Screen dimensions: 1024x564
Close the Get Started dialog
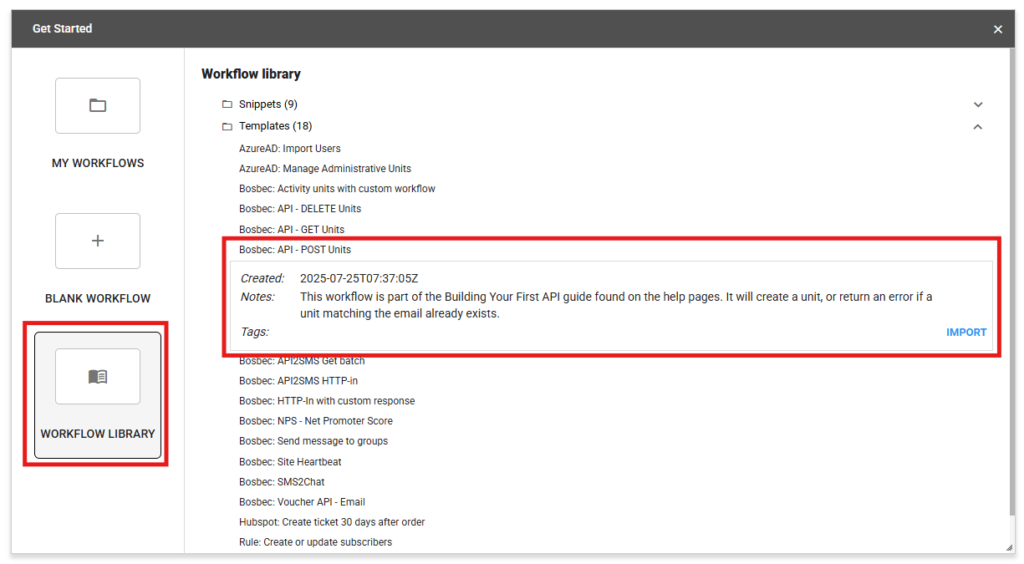pos(997,29)
